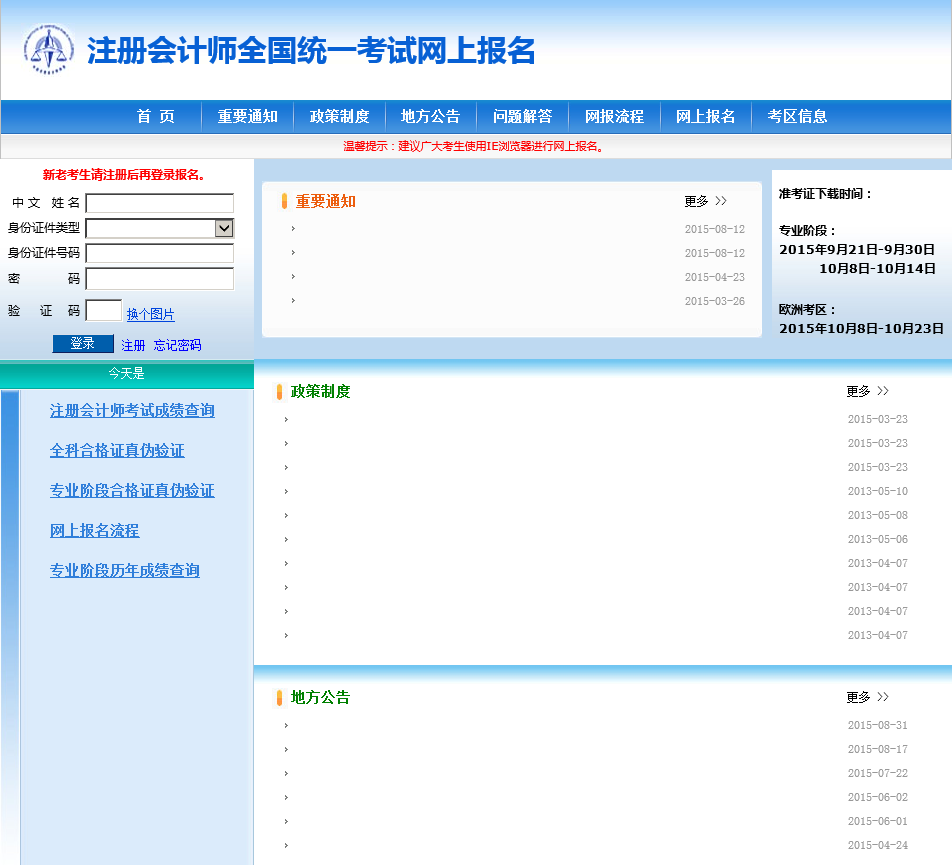Click the 中文姓名 input field
The image size is (952, 865).
tap(160, 203)
